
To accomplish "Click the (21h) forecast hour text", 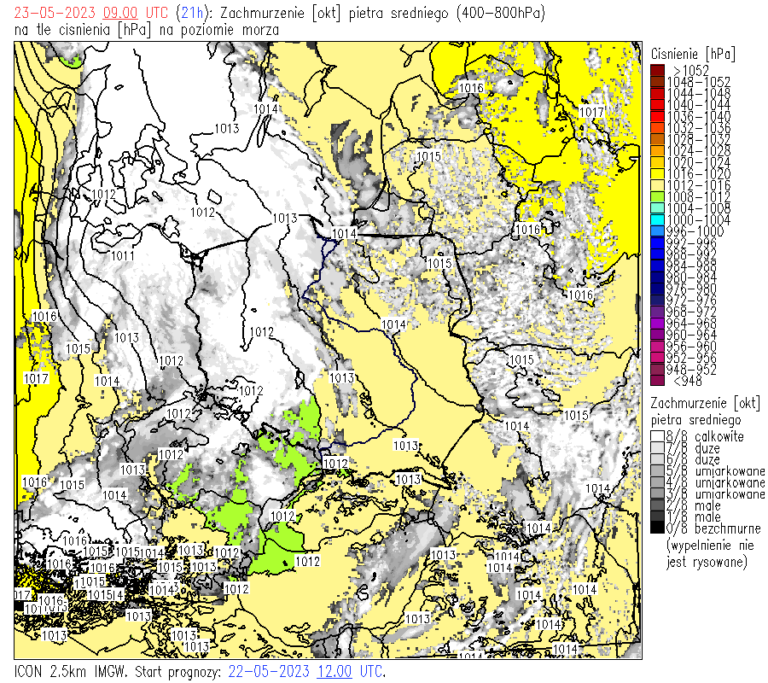I will tap(190, 12).
